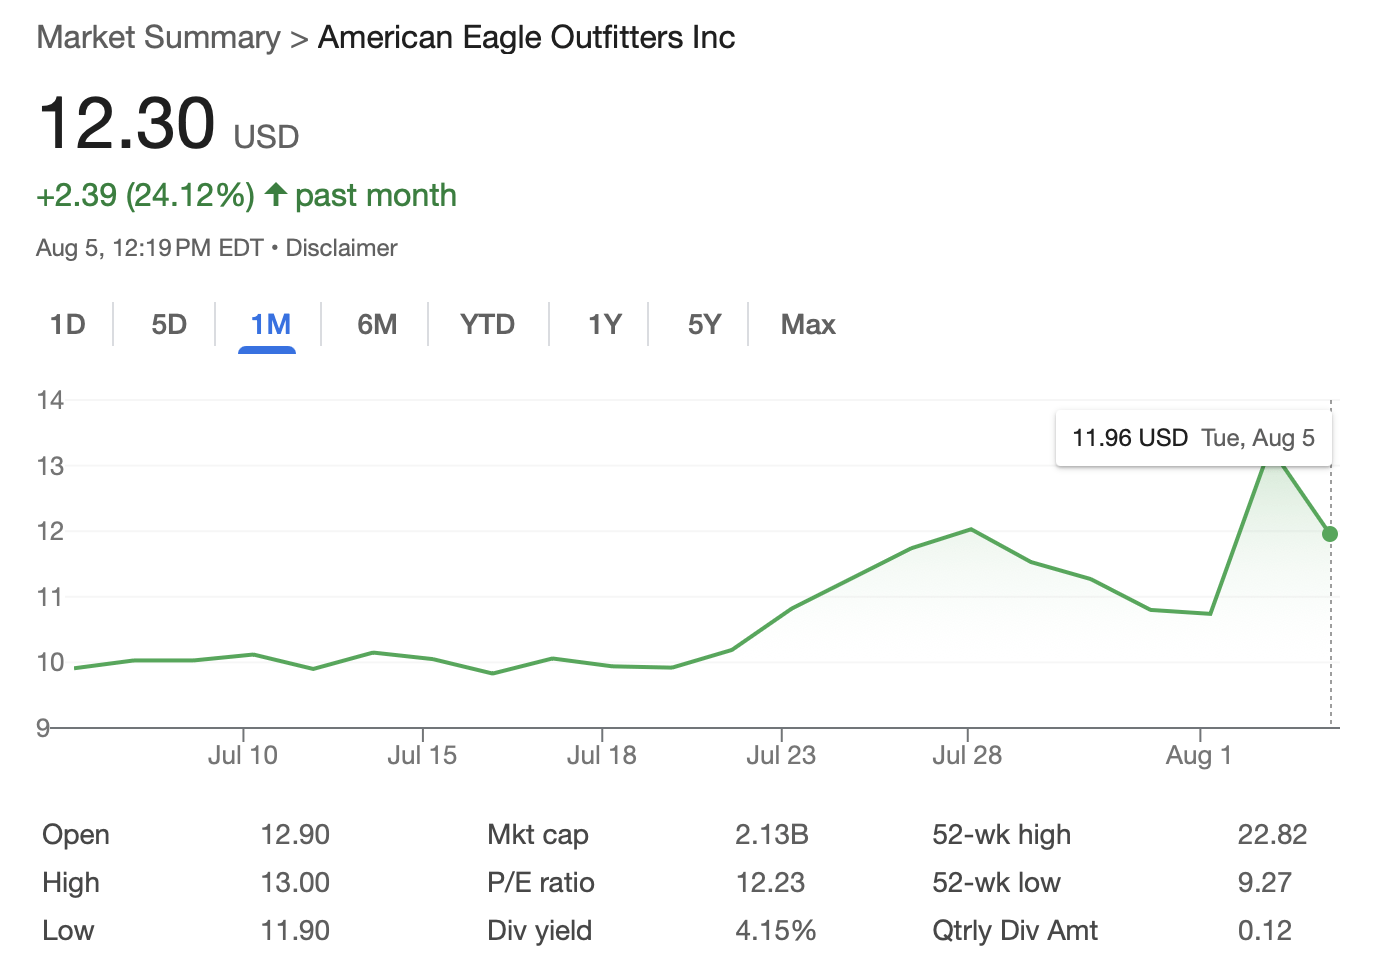Select the Max time range
1382x966 pixels.
pyautogui.click(x=807, y=324)
